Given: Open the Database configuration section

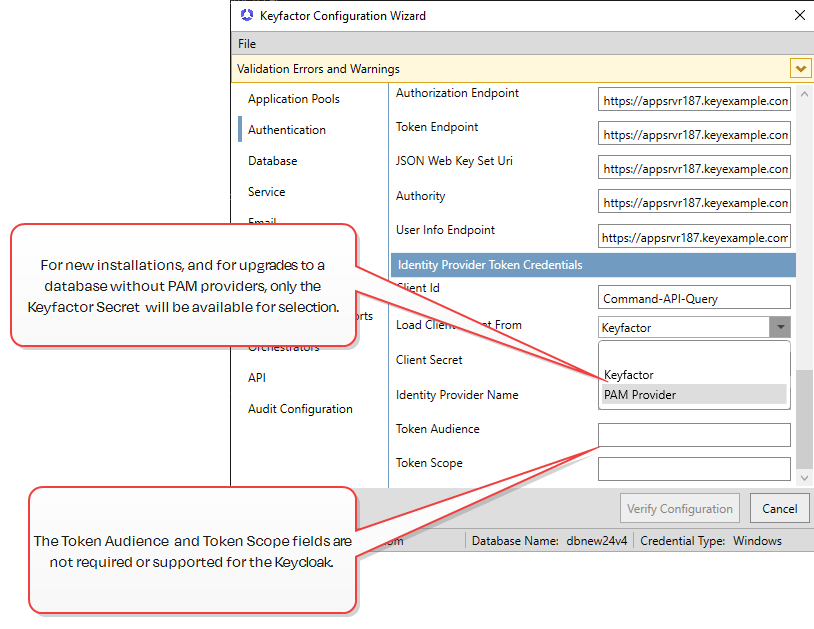Looking at the screenshot, I should tap(272, 161).
